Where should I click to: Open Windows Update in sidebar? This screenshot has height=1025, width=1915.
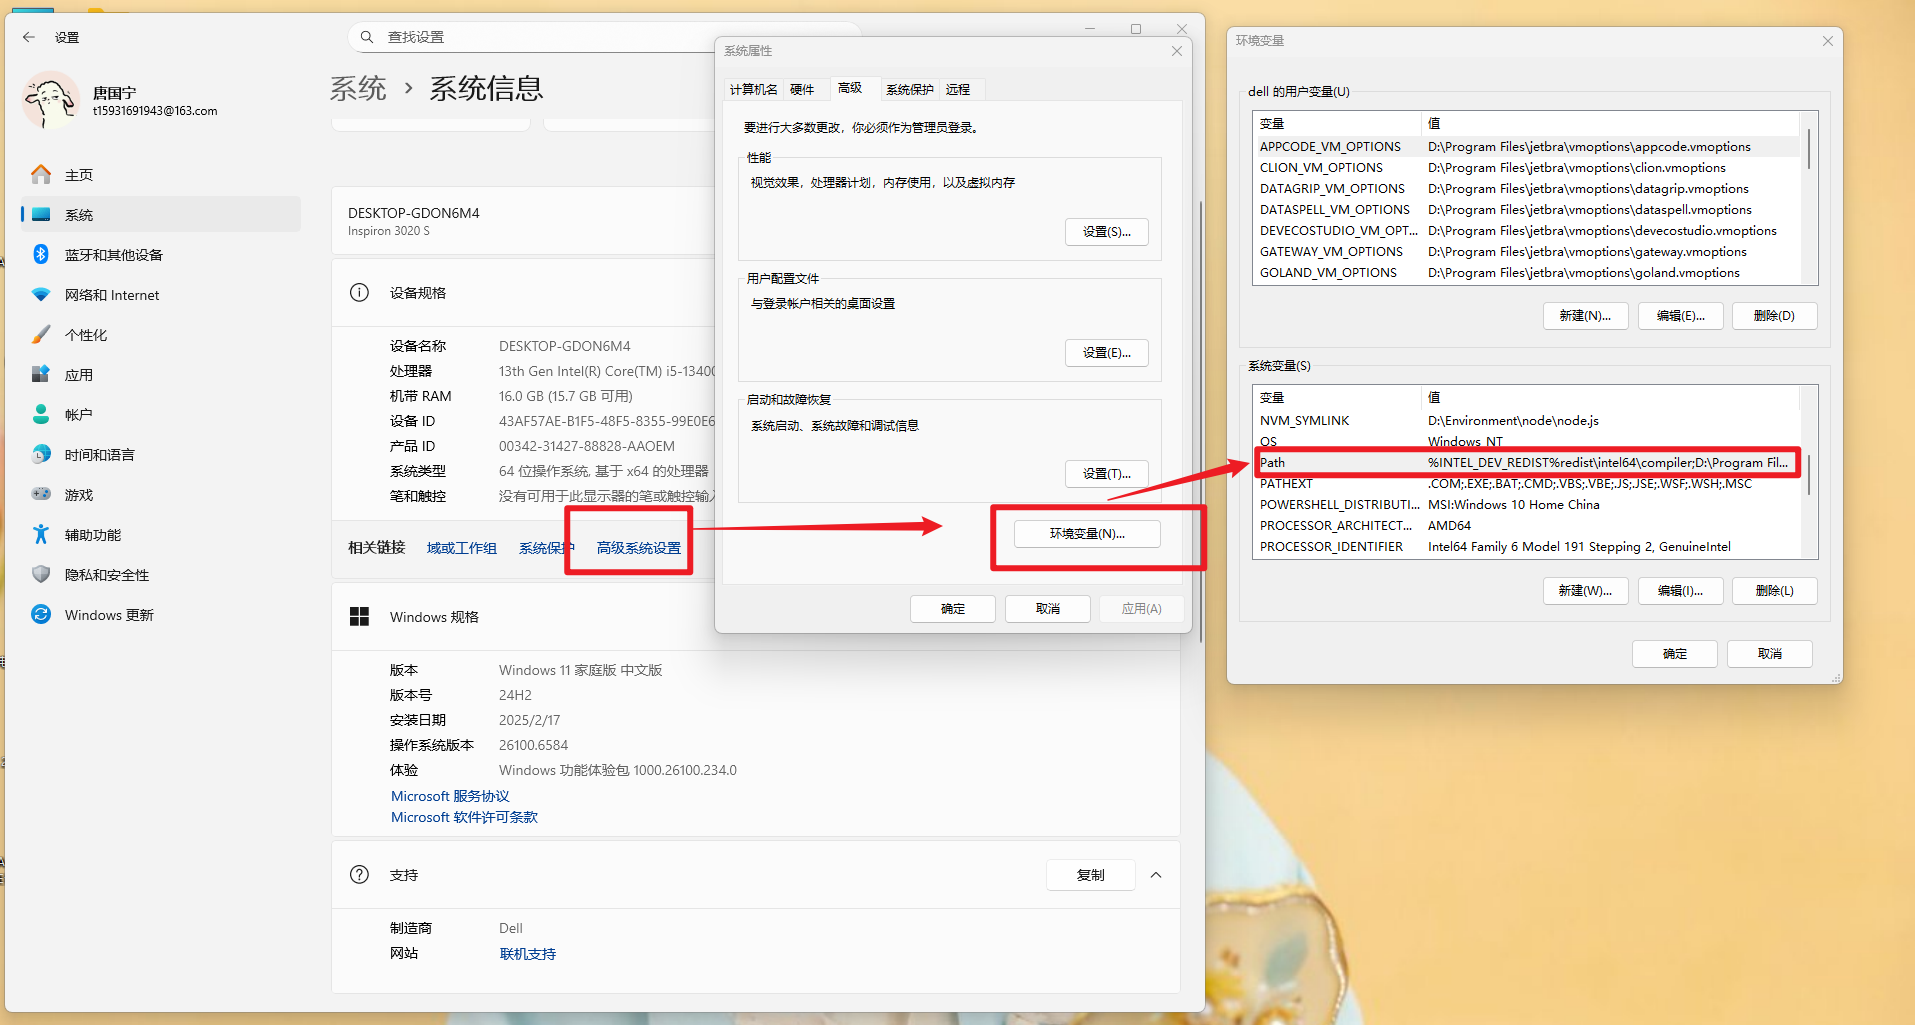click(x=160, y=615)
